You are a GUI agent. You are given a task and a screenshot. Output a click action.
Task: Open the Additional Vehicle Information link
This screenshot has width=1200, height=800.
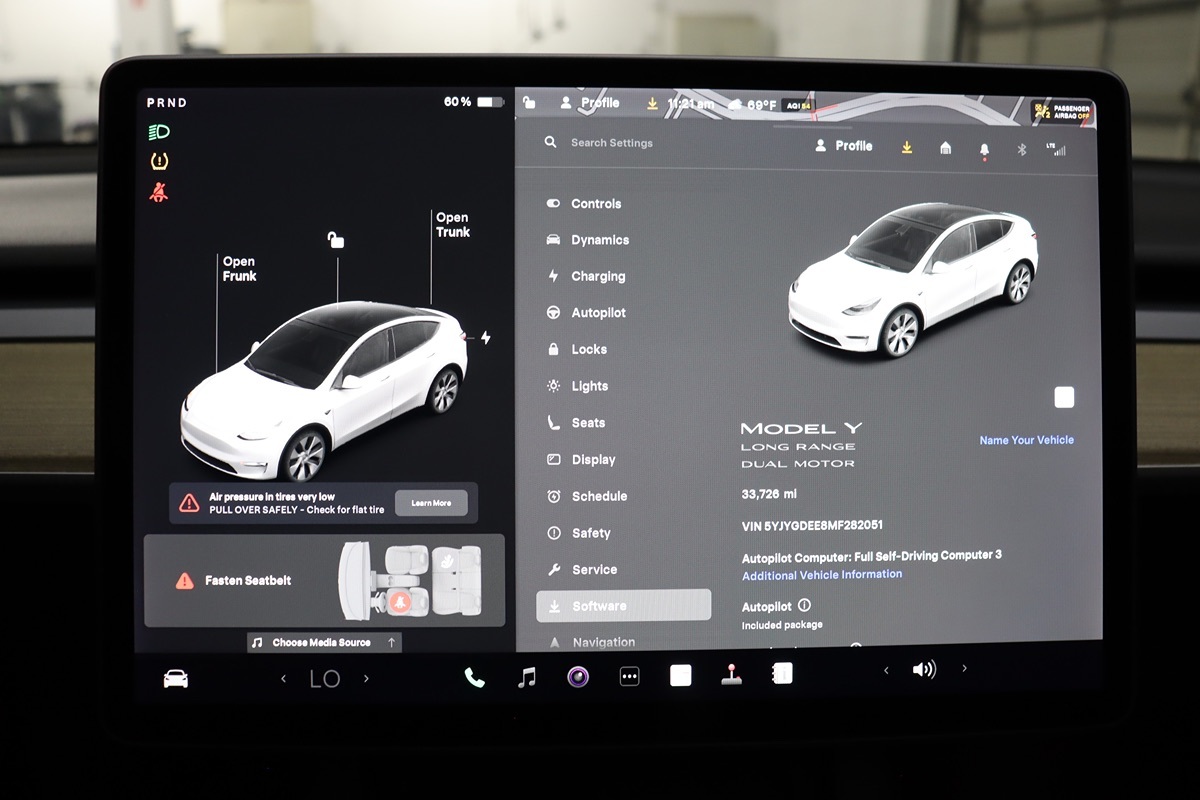[822, 575]
